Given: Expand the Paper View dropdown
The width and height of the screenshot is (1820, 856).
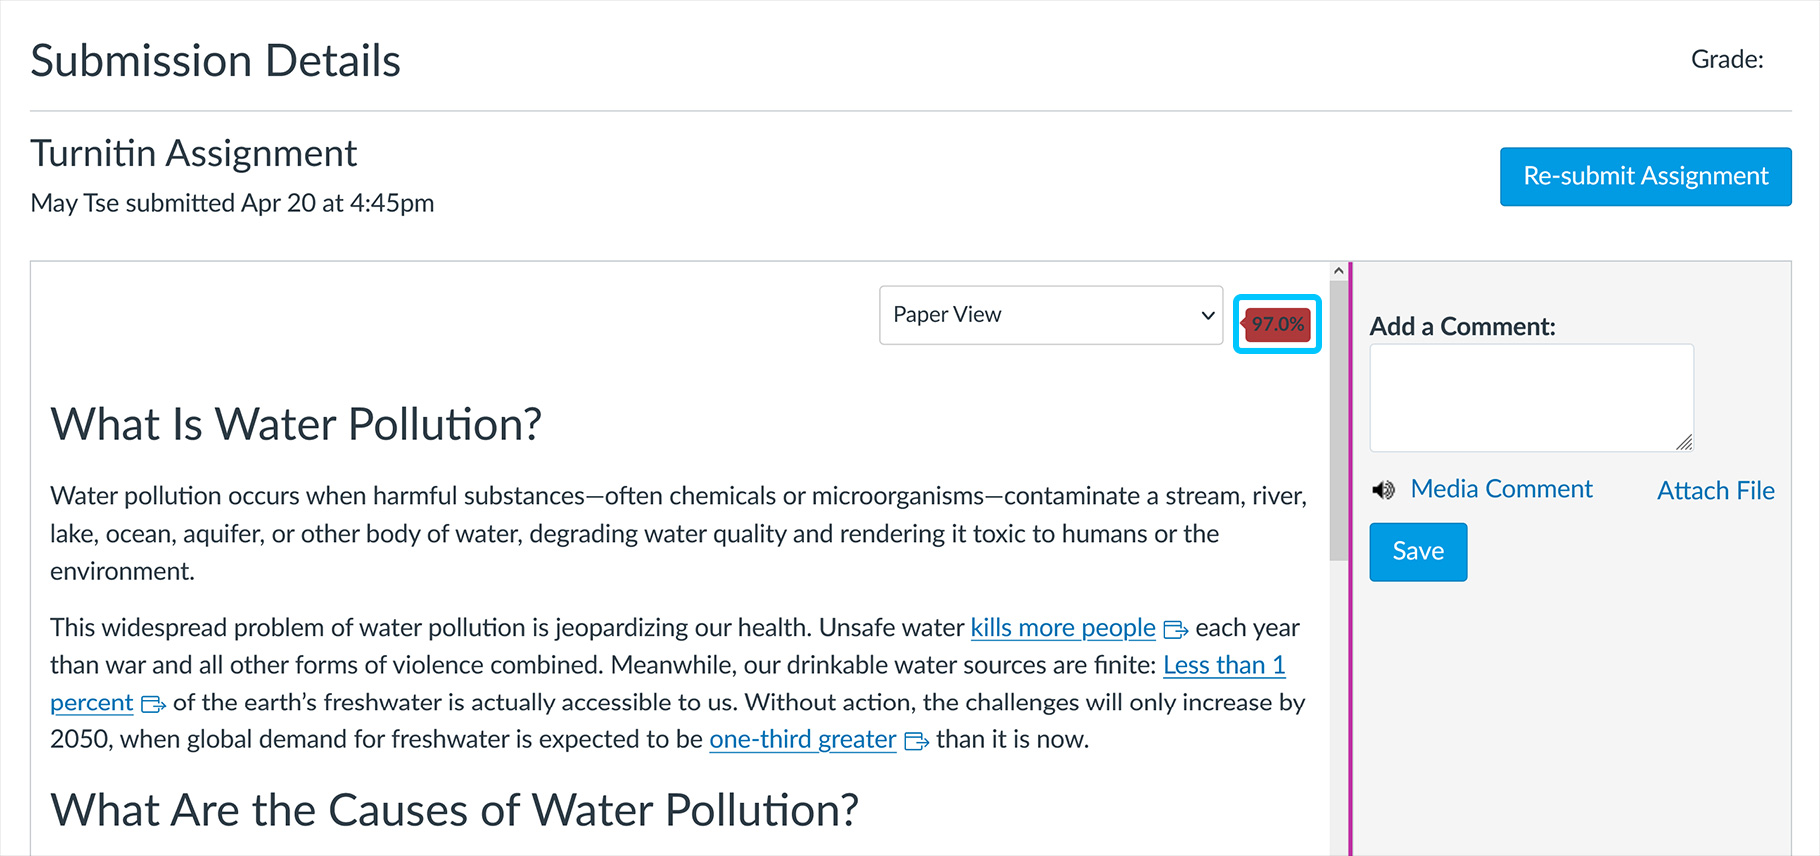Looking at the screenshot, I should click(x=1051, y=315).
